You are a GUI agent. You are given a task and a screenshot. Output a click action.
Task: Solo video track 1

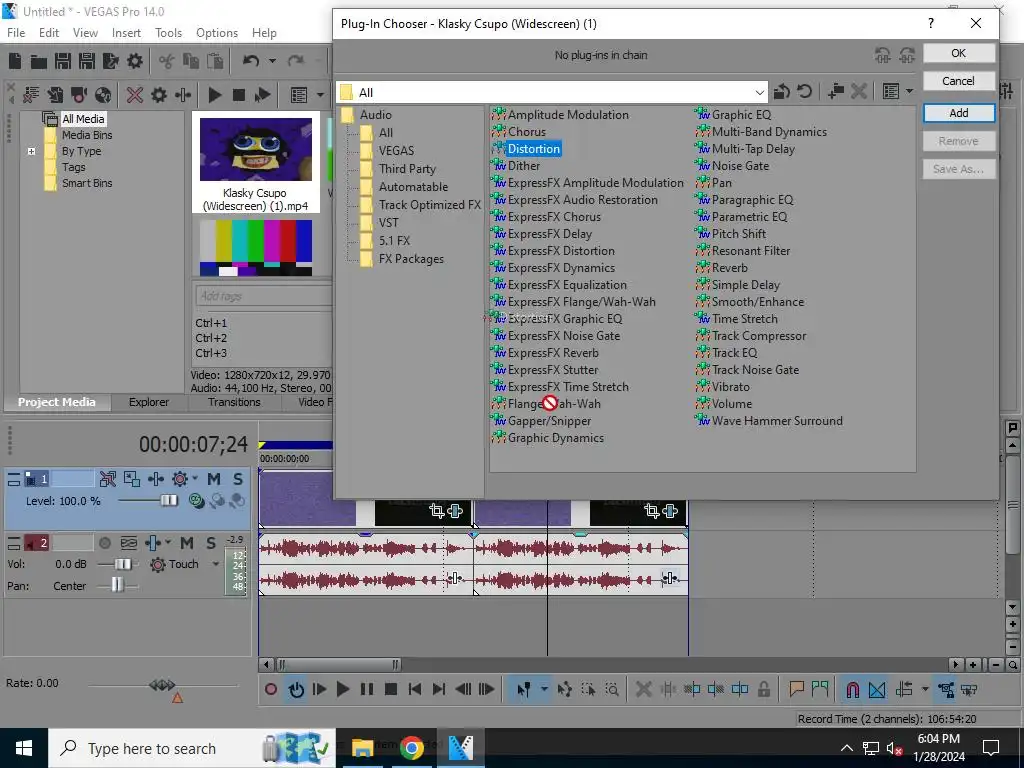238,479
